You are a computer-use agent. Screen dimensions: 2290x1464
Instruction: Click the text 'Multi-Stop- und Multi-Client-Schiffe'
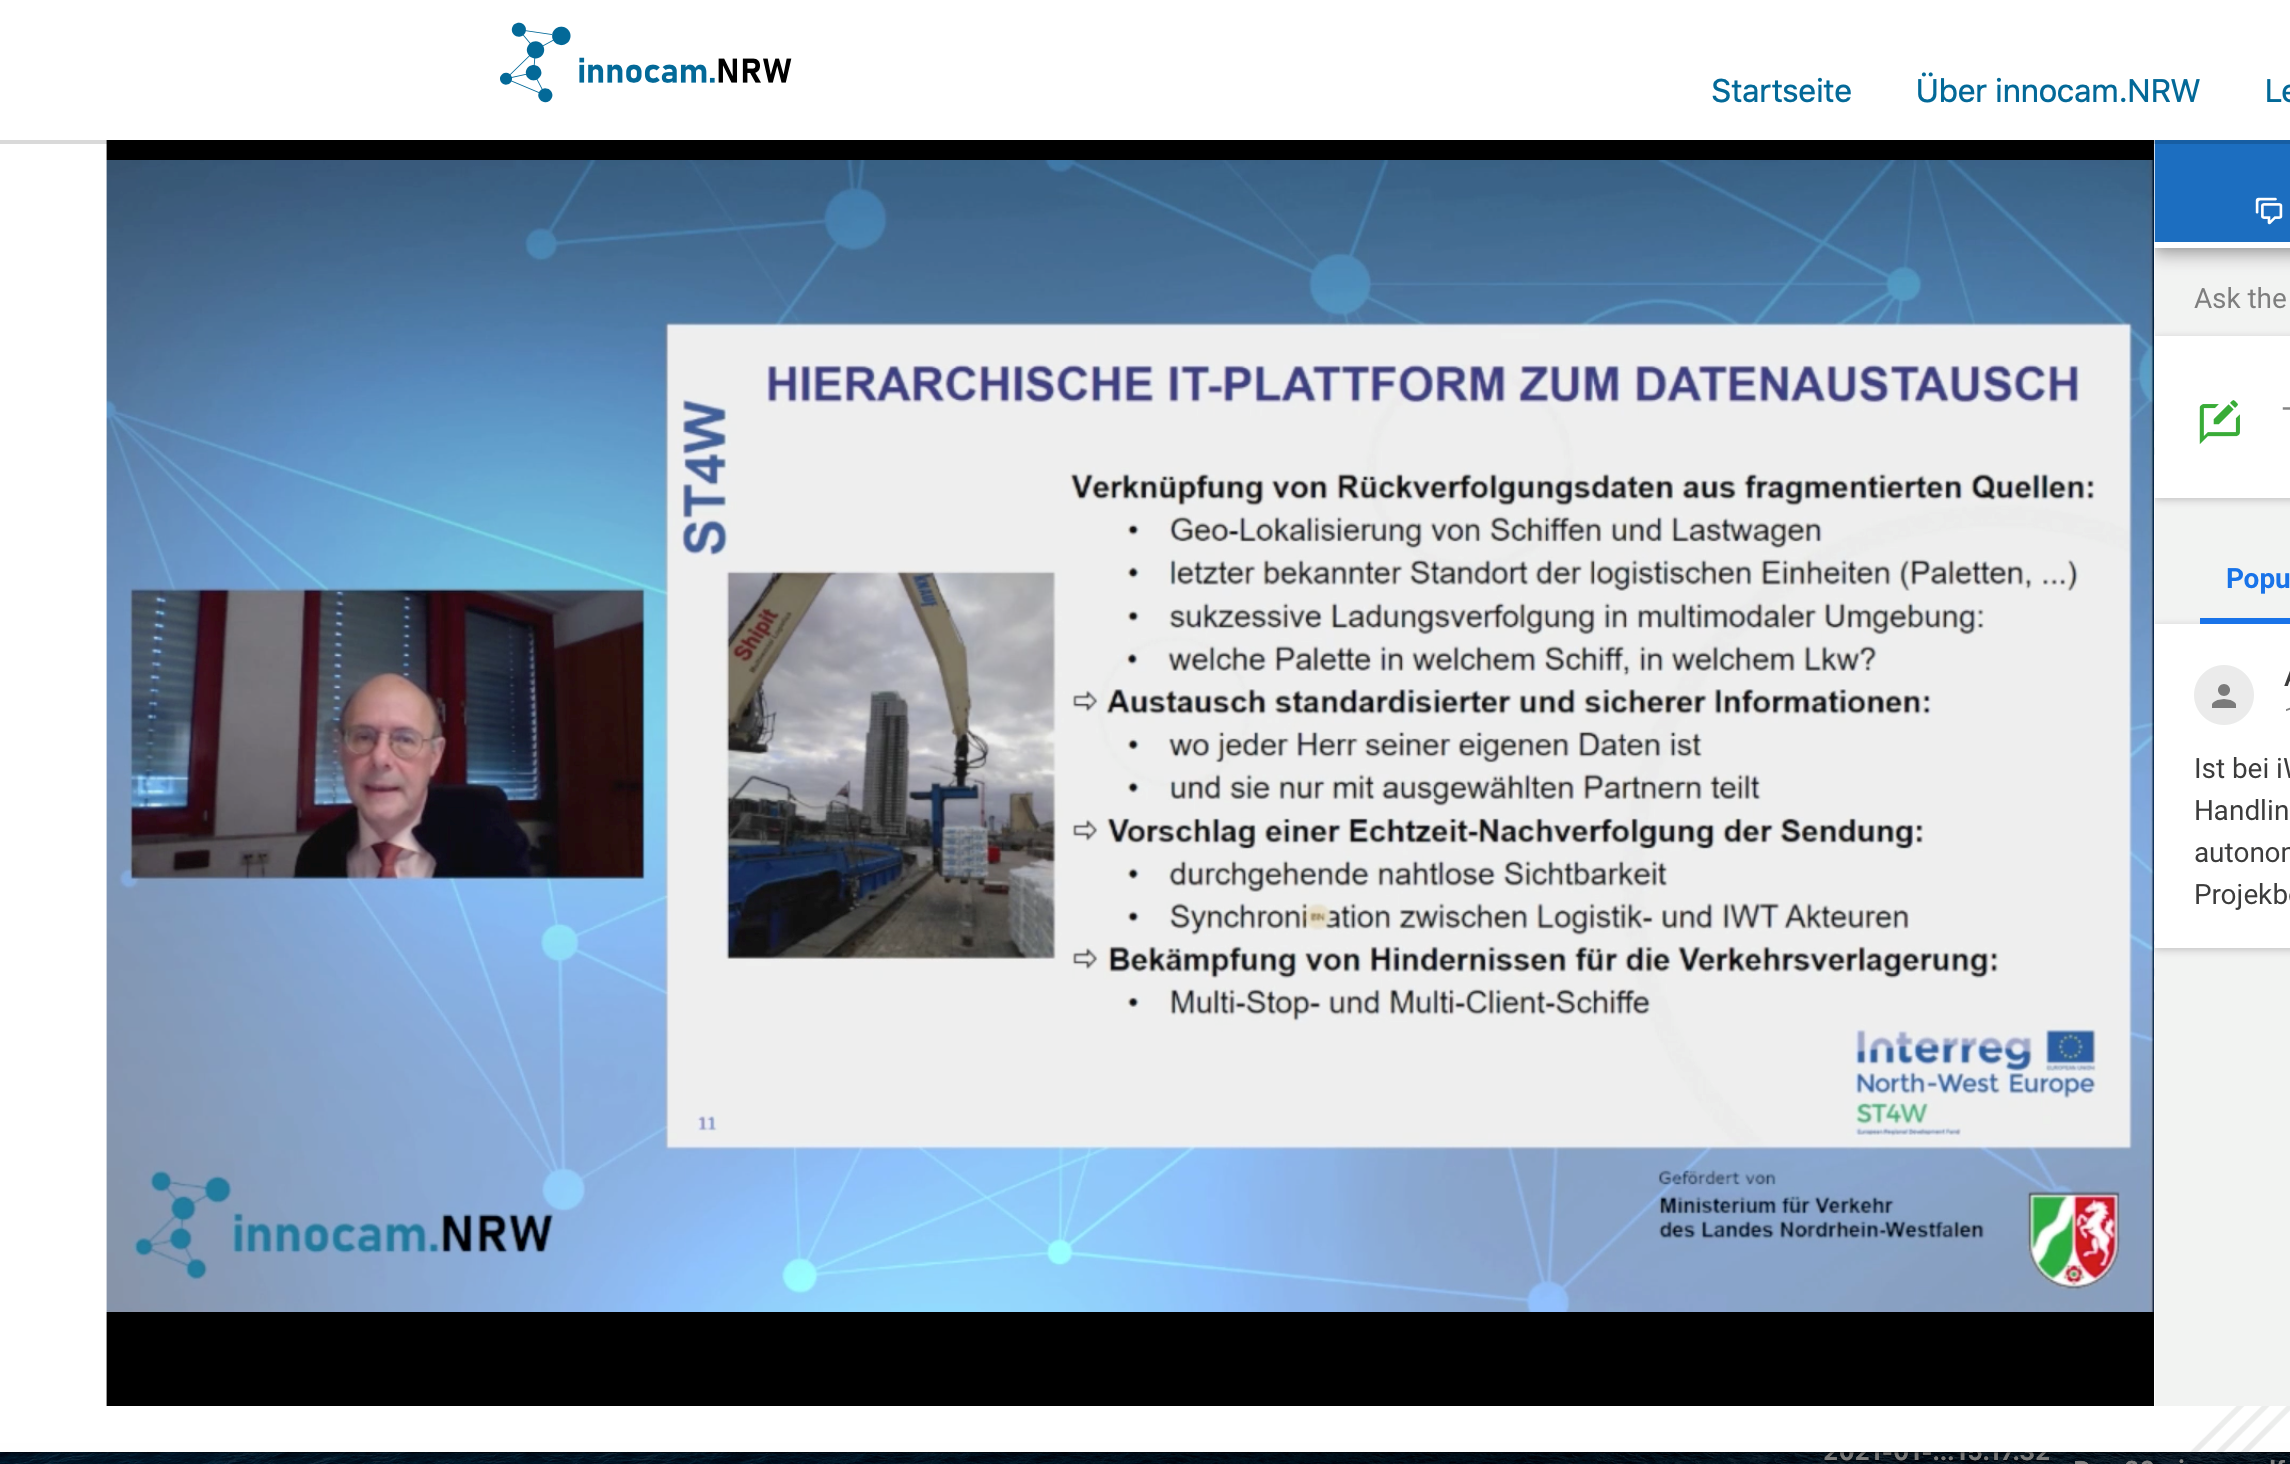pos(1409,1002)
